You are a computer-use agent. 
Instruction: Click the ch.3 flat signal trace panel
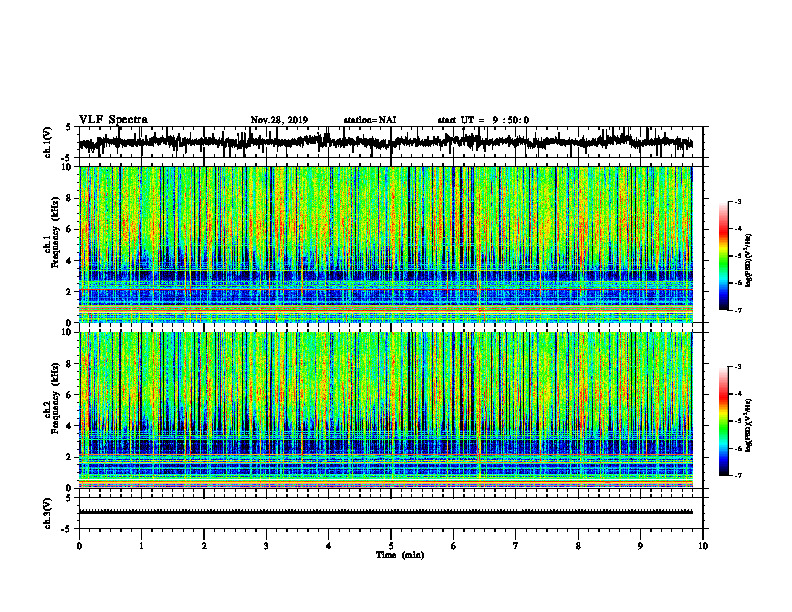point(391,513)
